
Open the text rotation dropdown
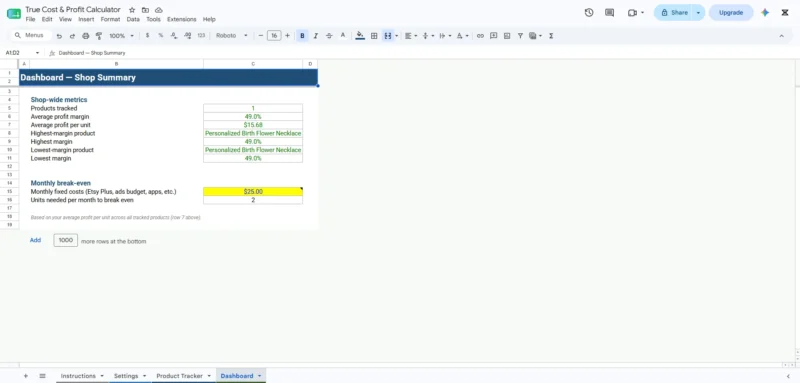[462, 36]
